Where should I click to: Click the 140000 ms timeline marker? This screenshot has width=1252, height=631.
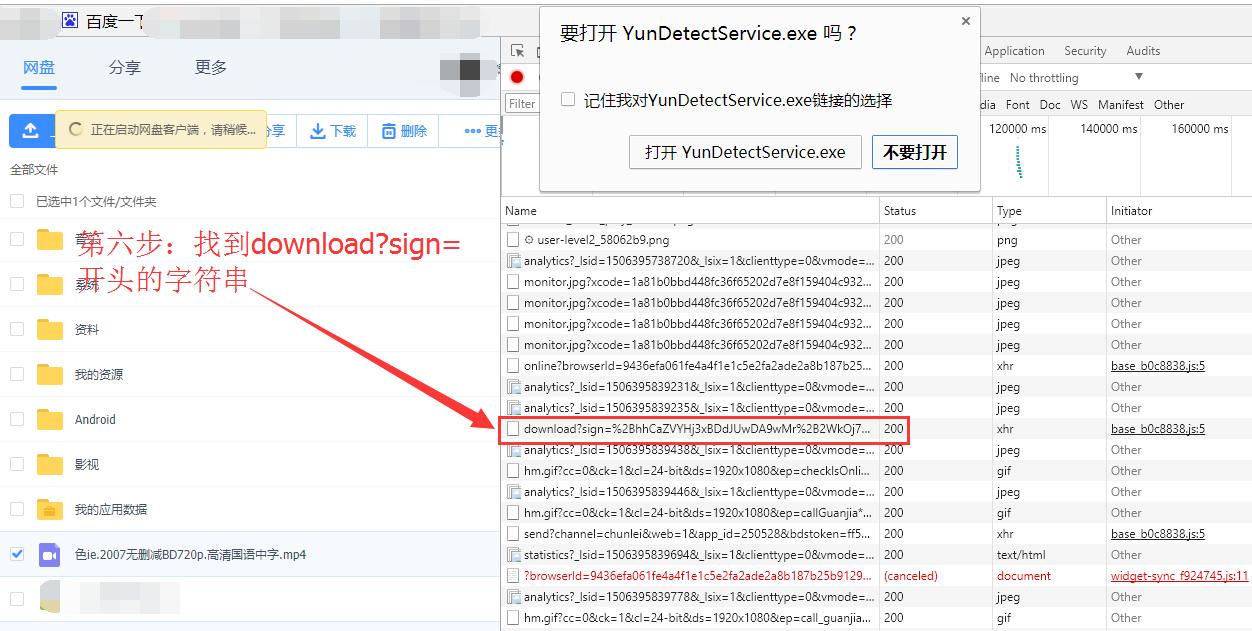click(x=1109, y=129)
